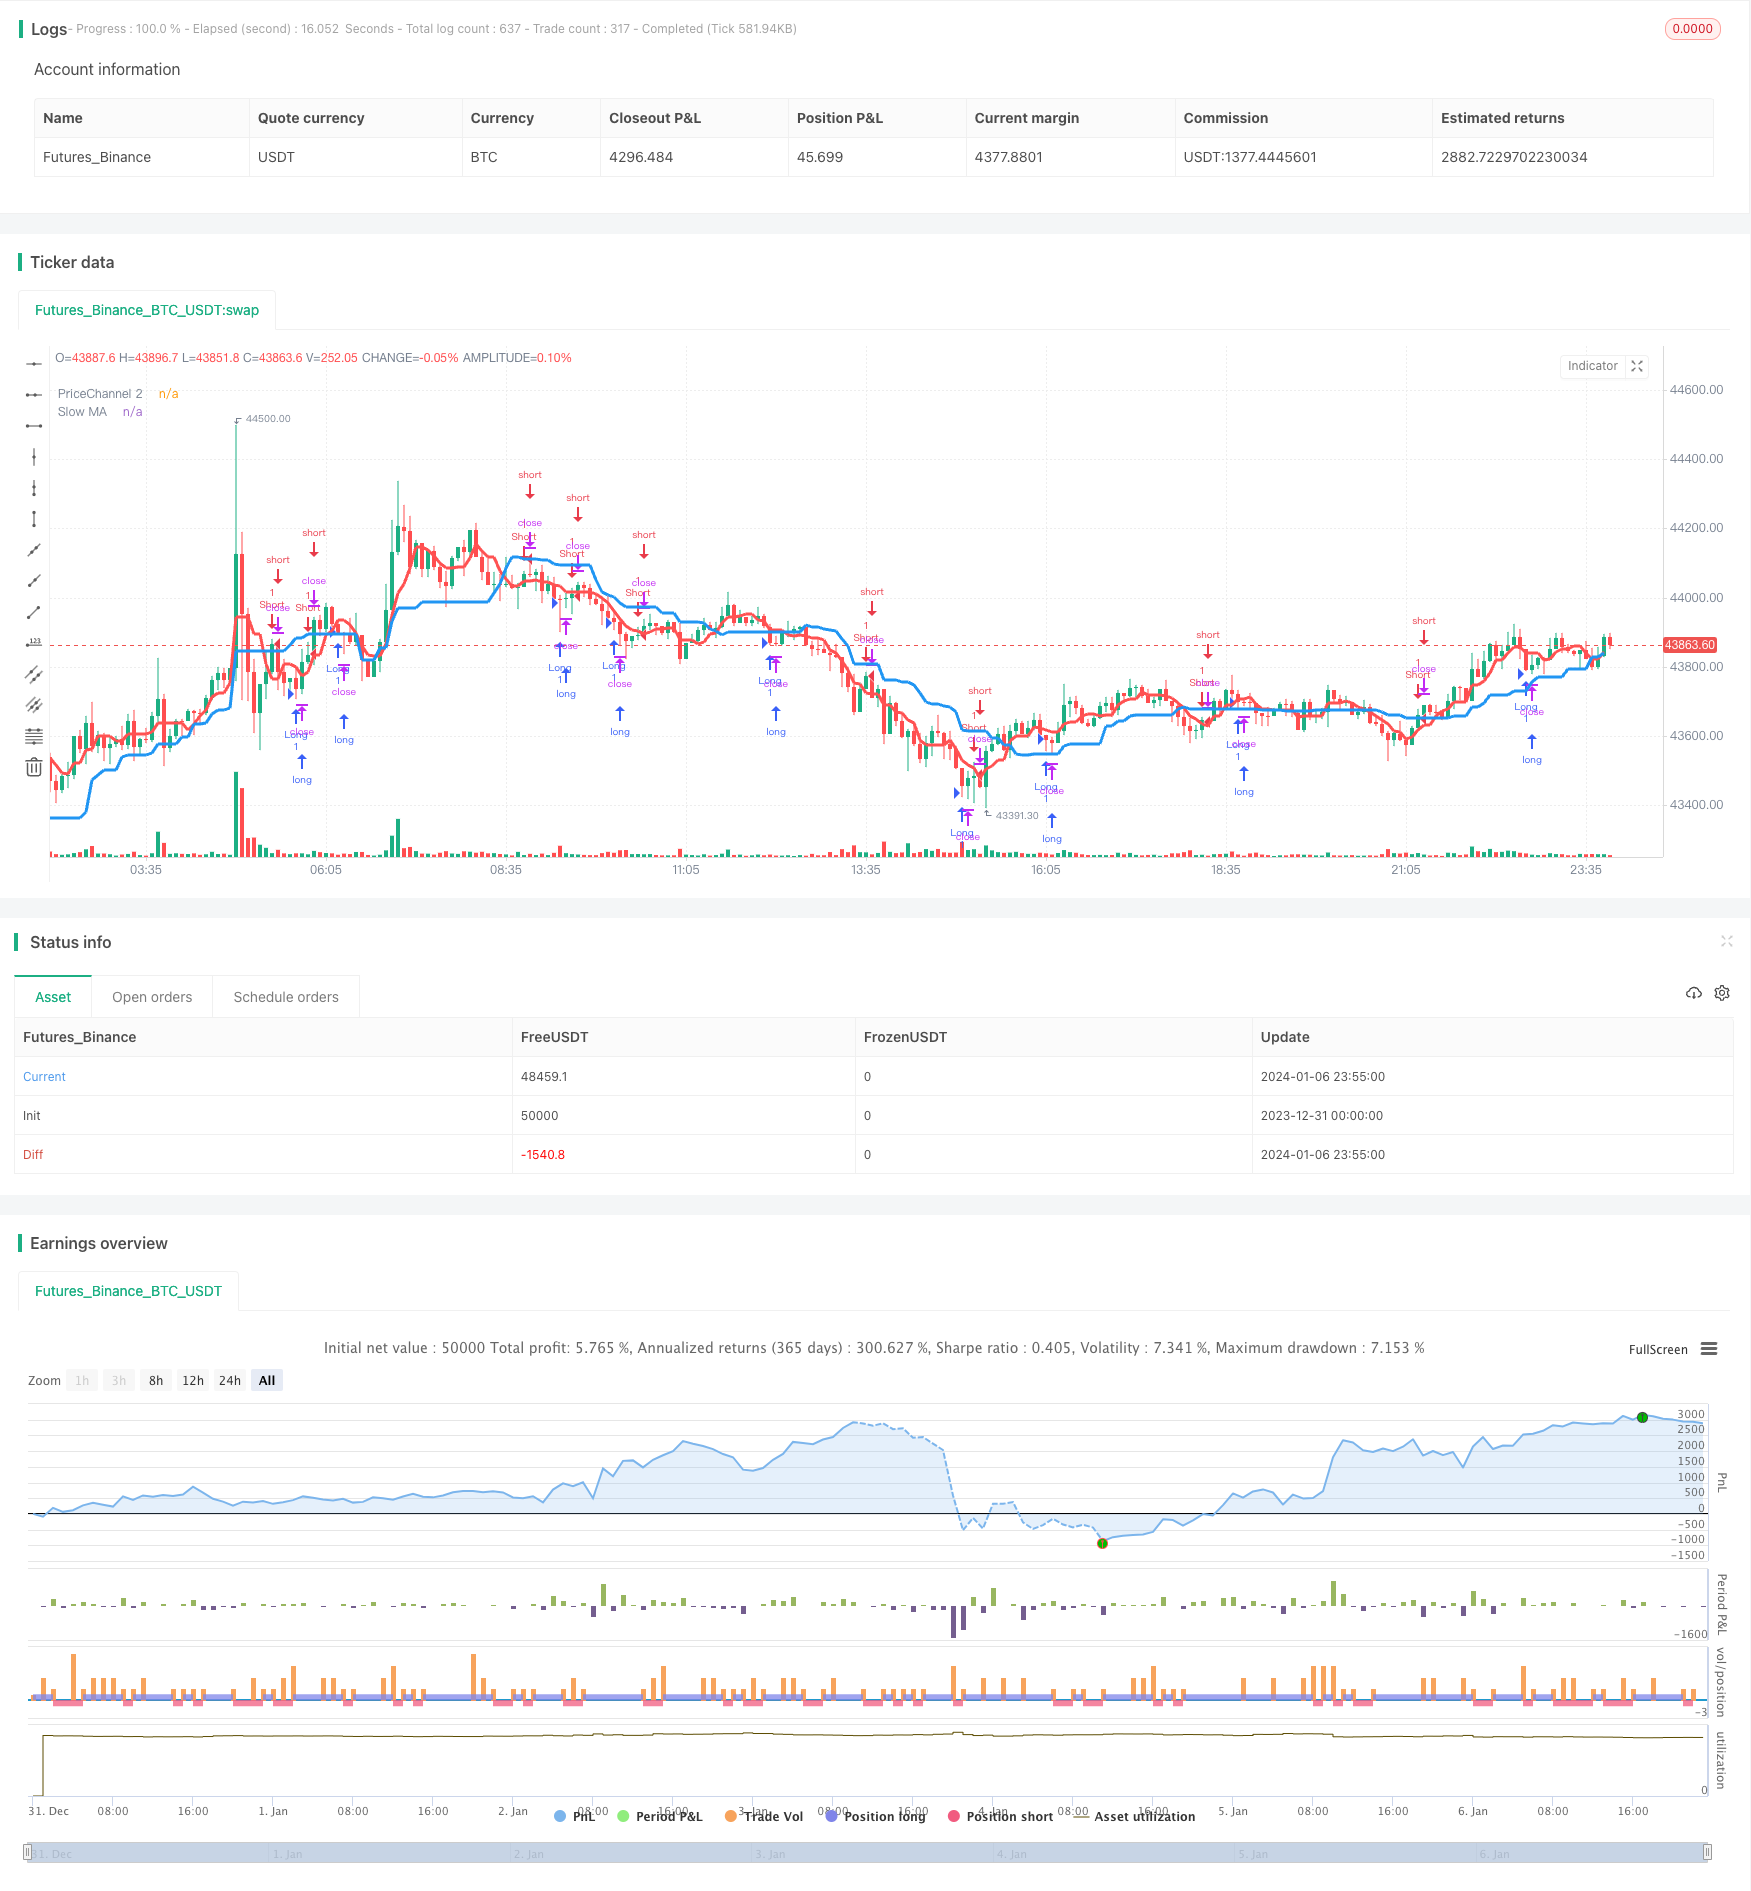The image size is (1751, 1891).
Task: Set earnings chart zoom to All
Action: (267, 1380)
